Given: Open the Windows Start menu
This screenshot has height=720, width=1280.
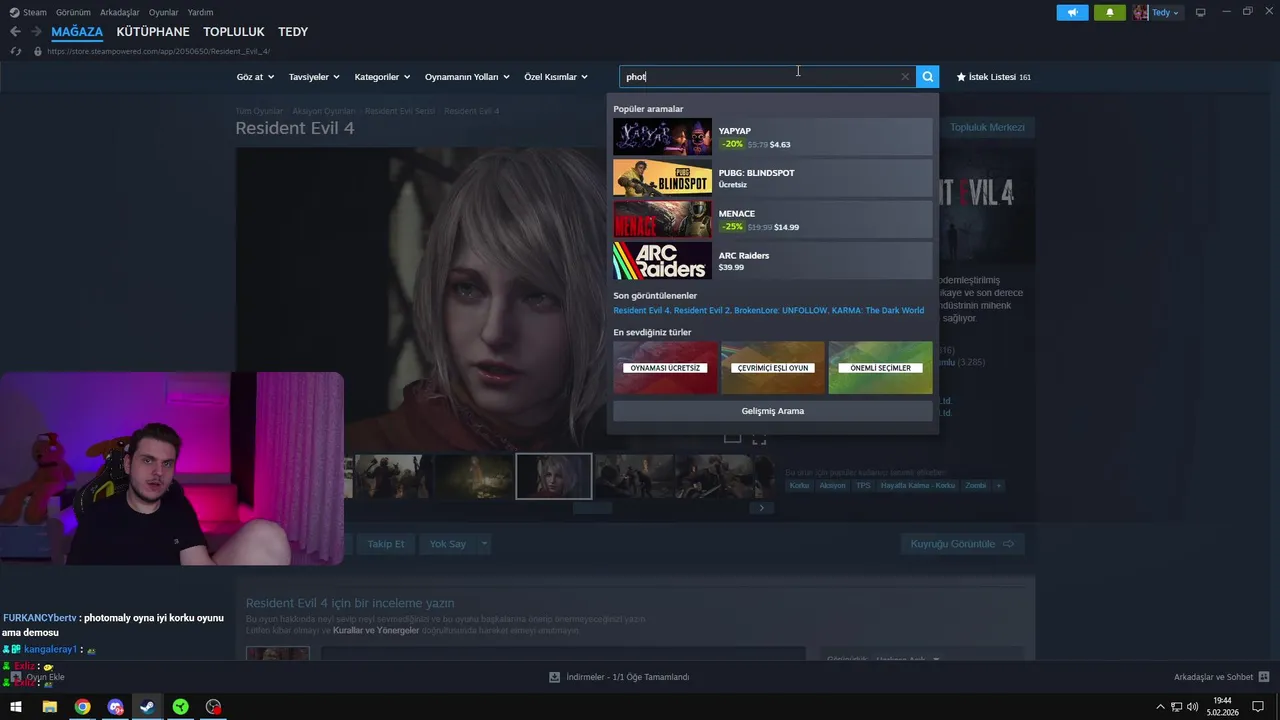Looking at the screenshot, I should [x=16, y=707].
